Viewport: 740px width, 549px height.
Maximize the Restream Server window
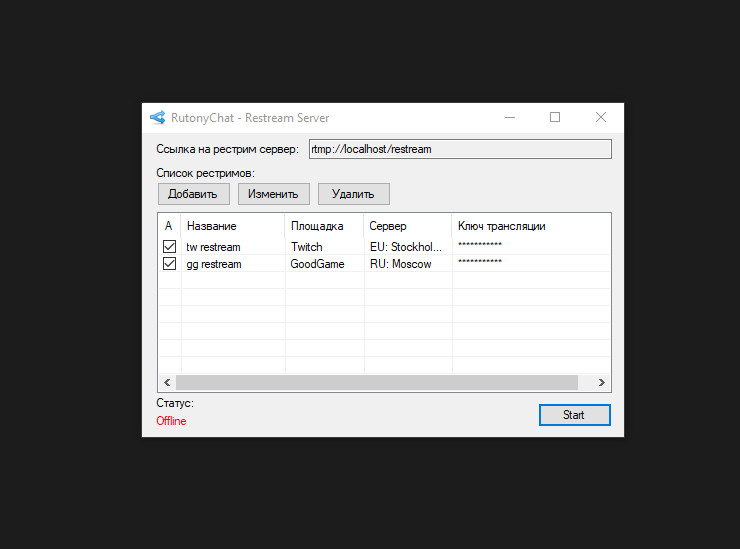[555, 117]
